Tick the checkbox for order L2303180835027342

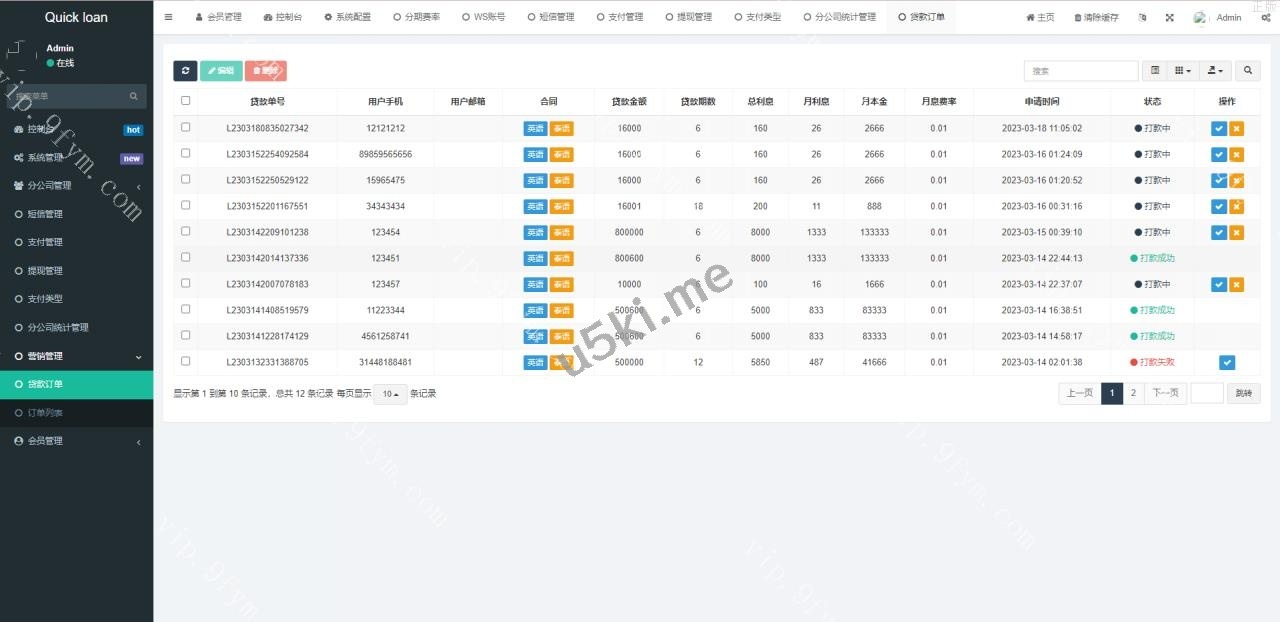[185, 128]
